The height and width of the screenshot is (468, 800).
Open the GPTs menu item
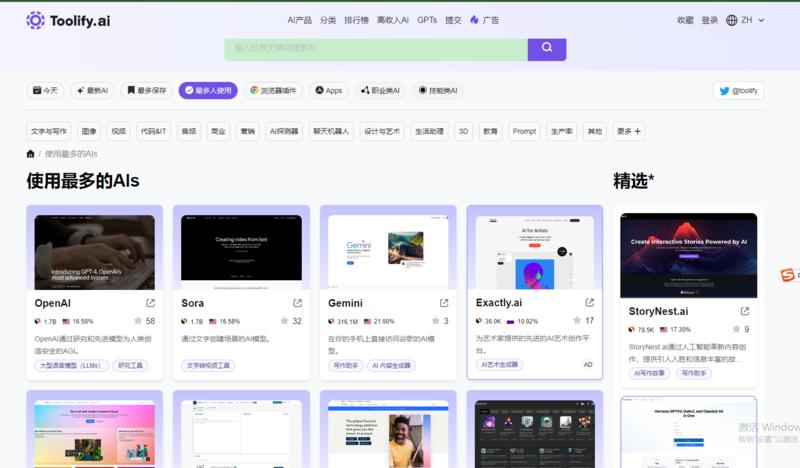click(x=427, y=20)
